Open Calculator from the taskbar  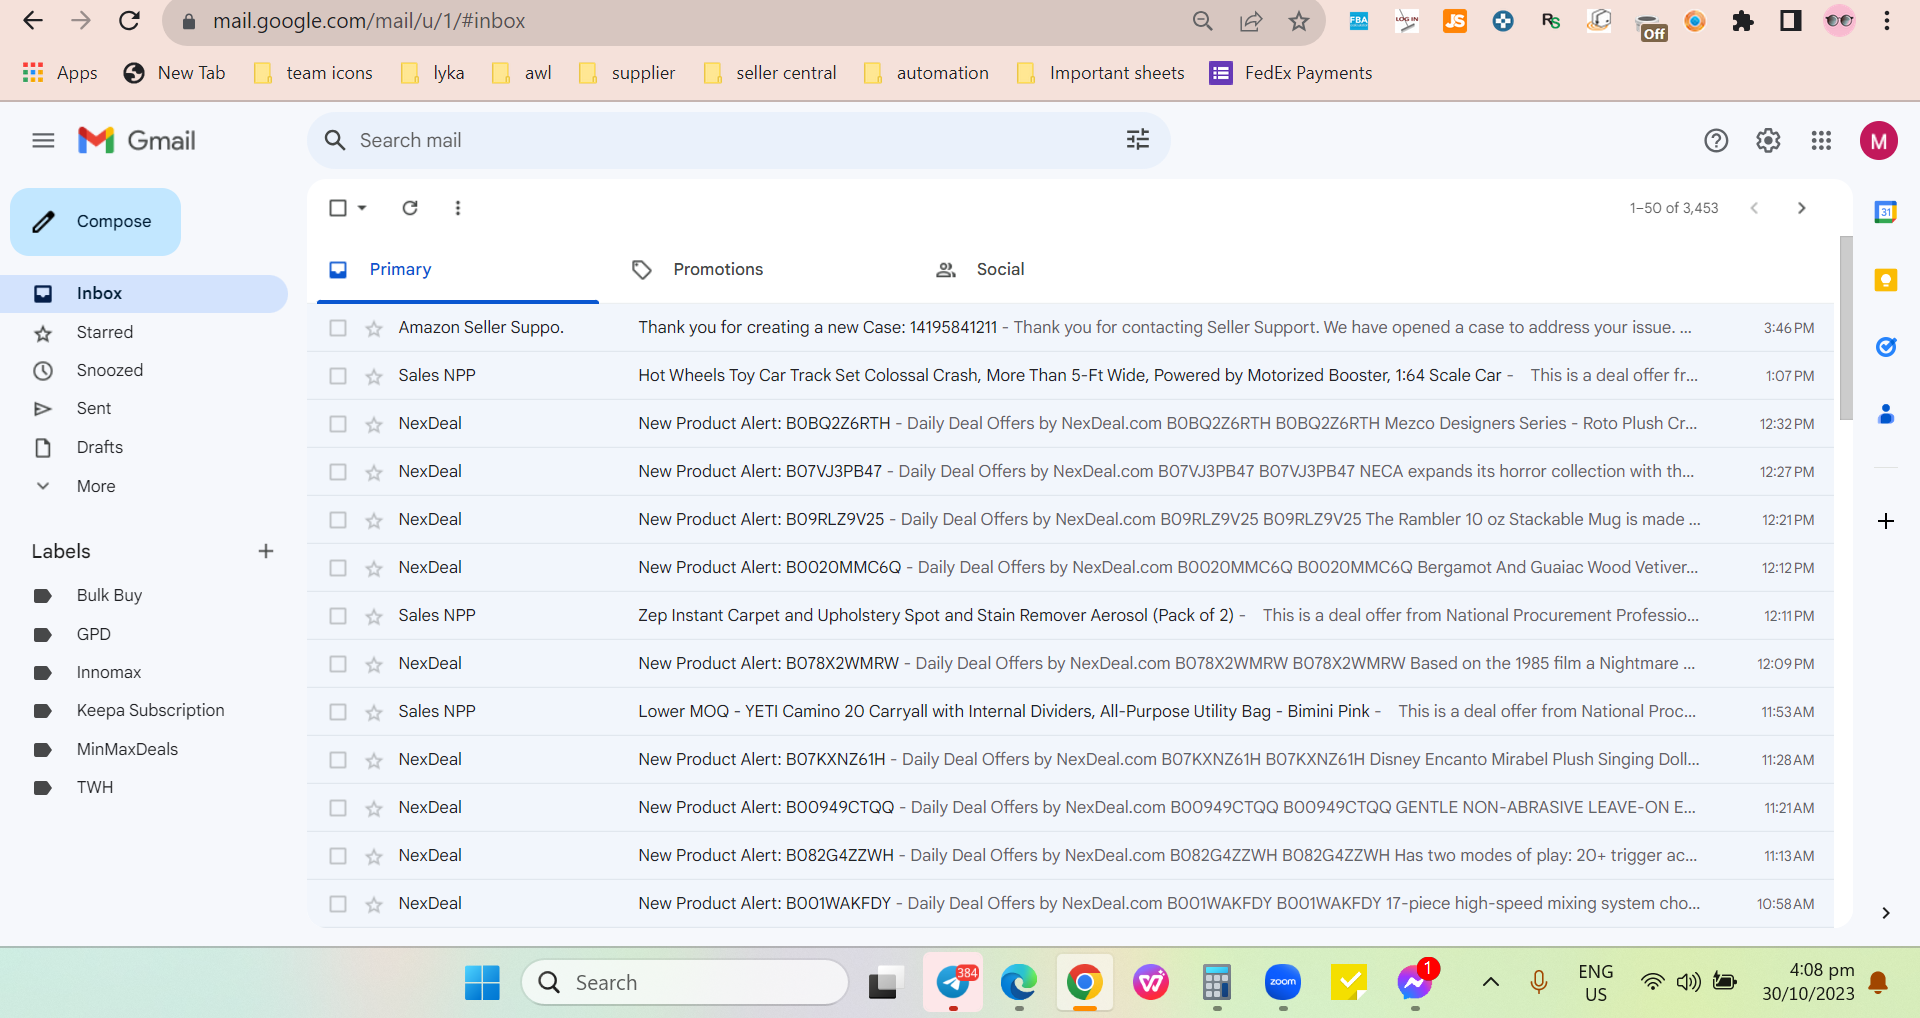(x=1217, y=983)
